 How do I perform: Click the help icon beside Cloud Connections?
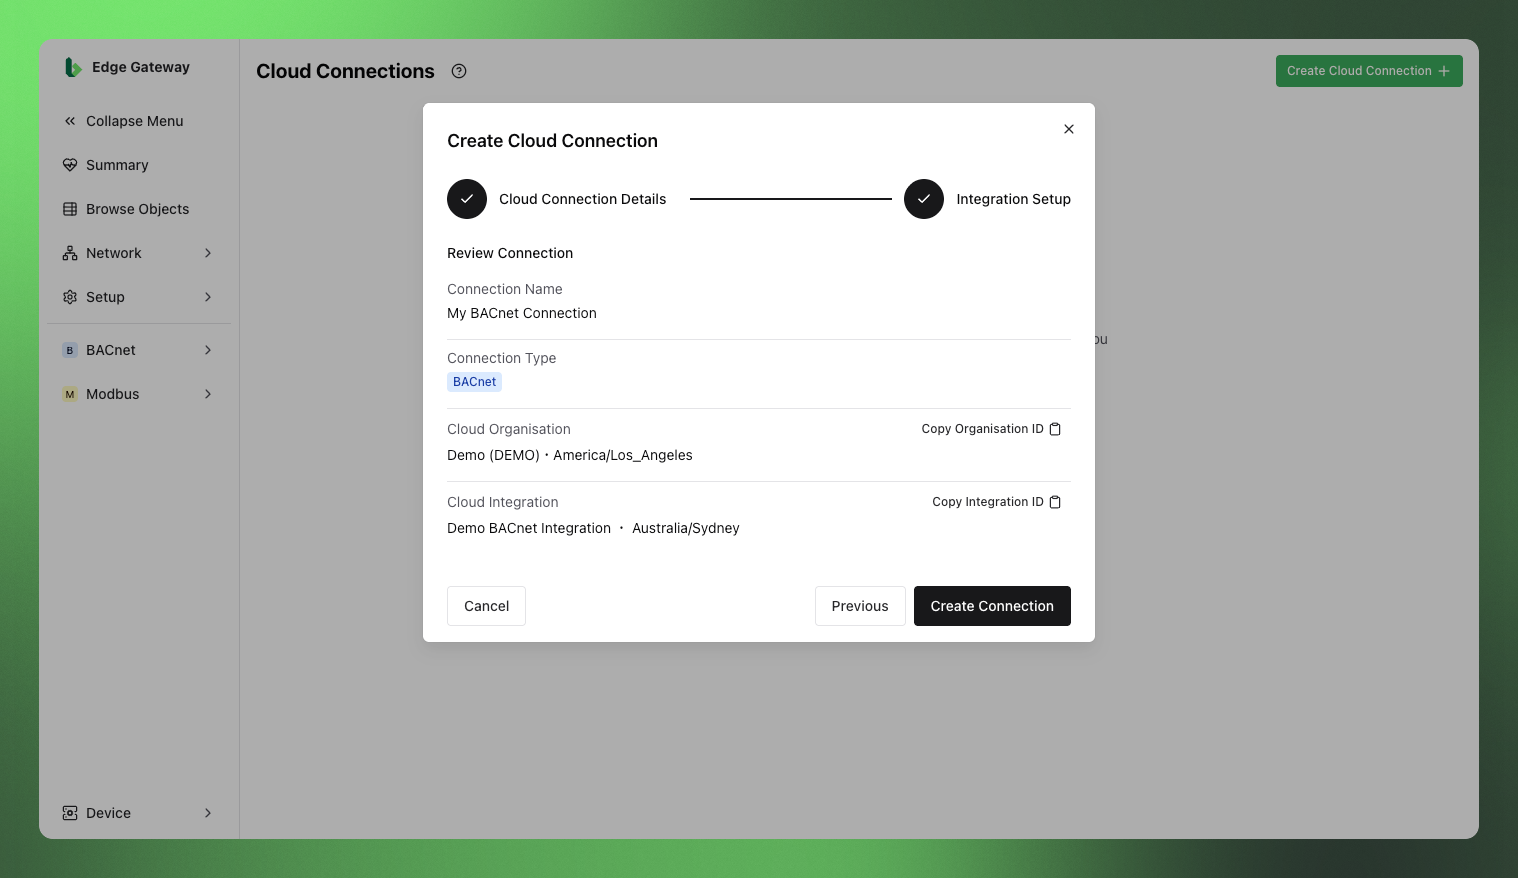coord(459,71)
